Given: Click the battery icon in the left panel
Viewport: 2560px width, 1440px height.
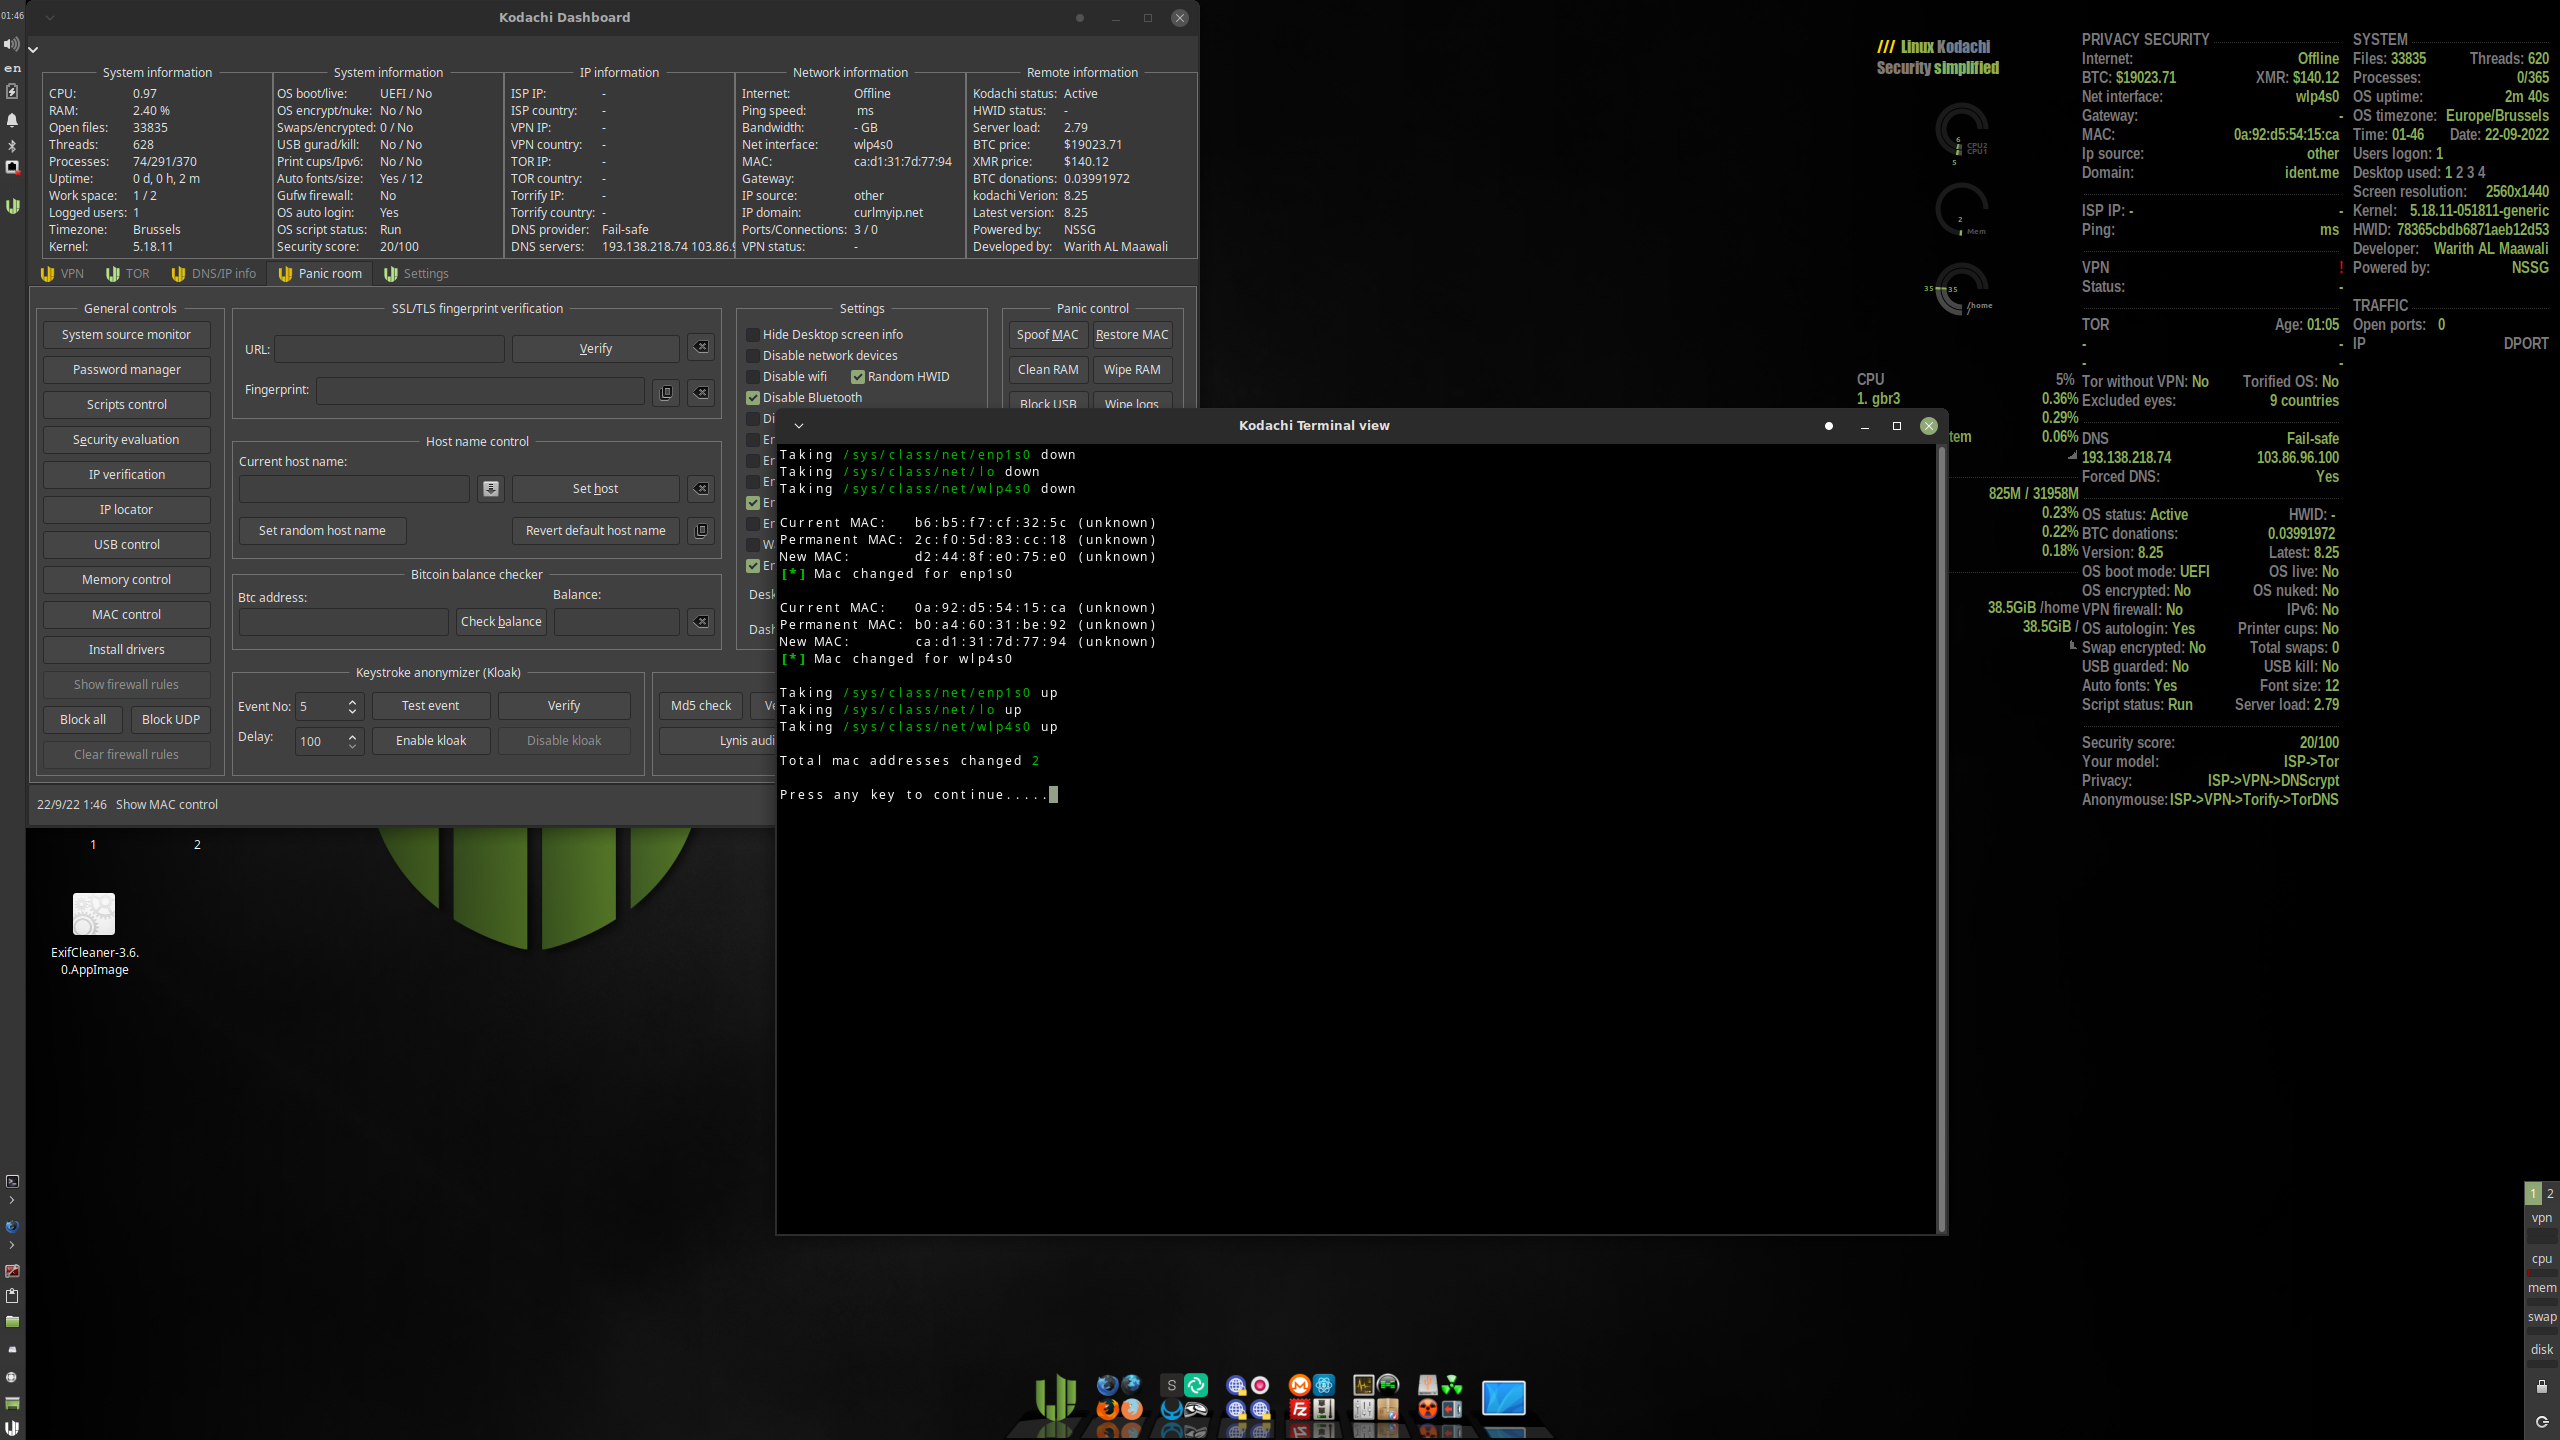Looking at the screenshot, I should click(12, 91).
